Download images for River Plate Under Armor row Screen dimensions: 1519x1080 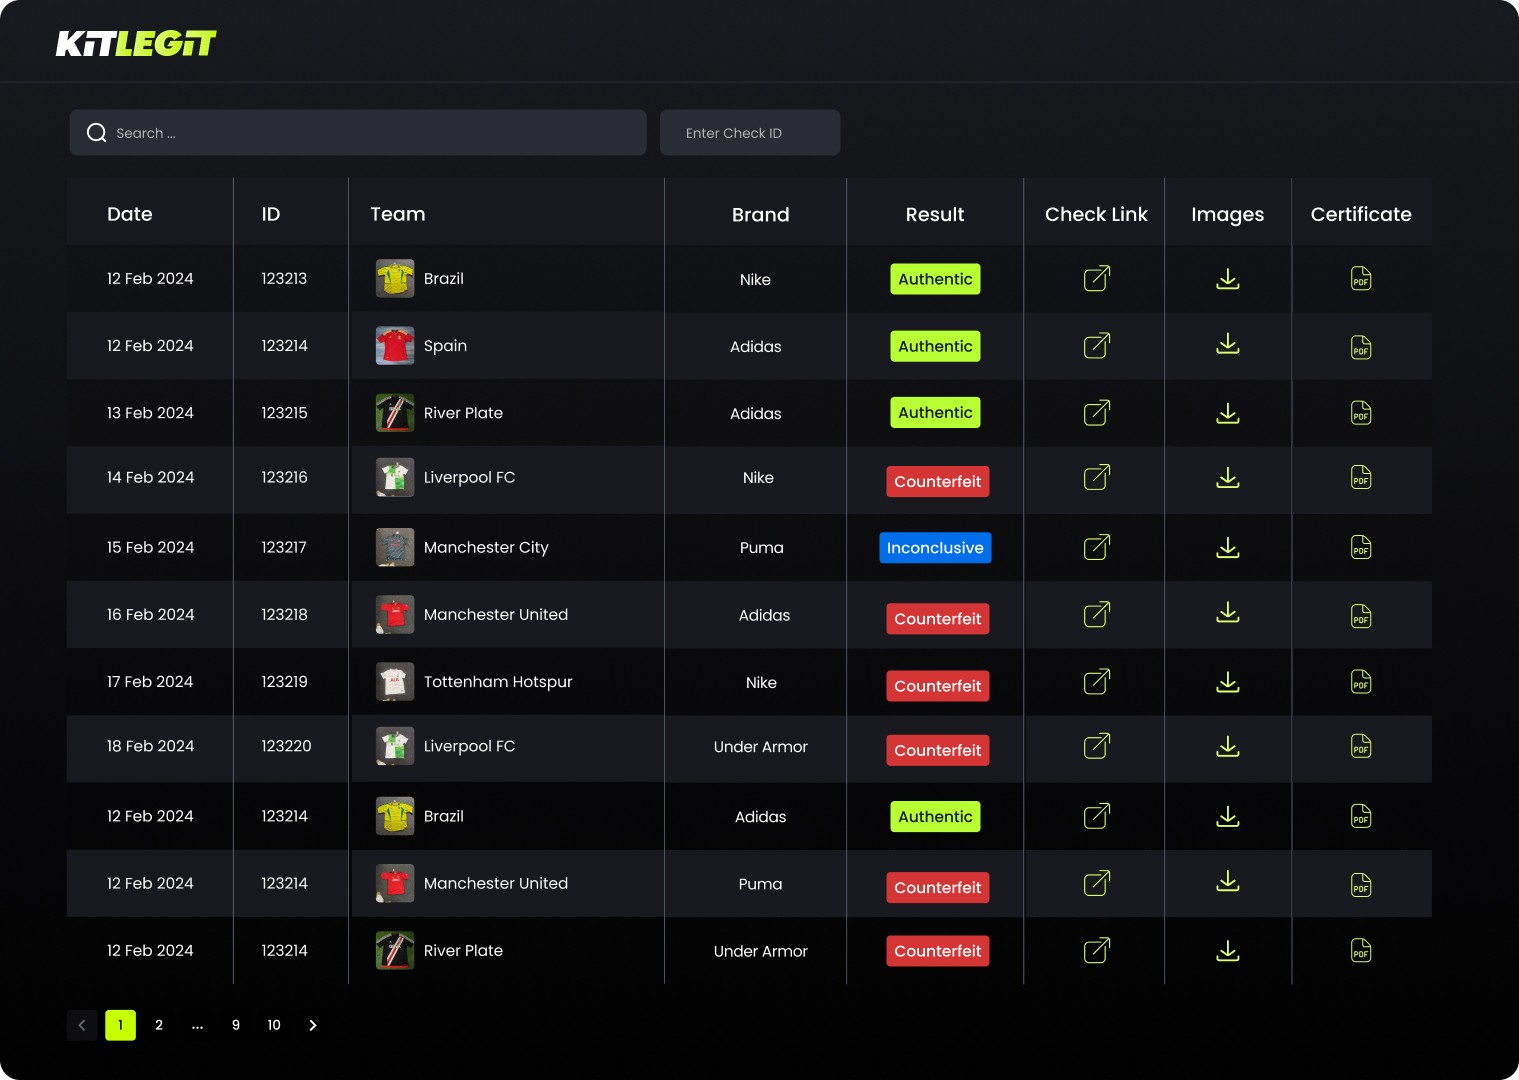tap(1228, 951)
